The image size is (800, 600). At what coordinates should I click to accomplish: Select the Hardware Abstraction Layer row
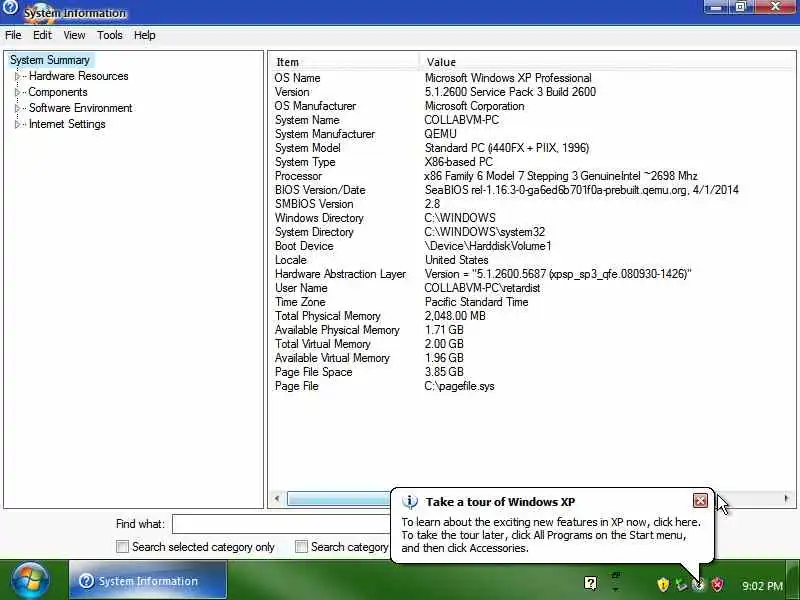[532, 274]
